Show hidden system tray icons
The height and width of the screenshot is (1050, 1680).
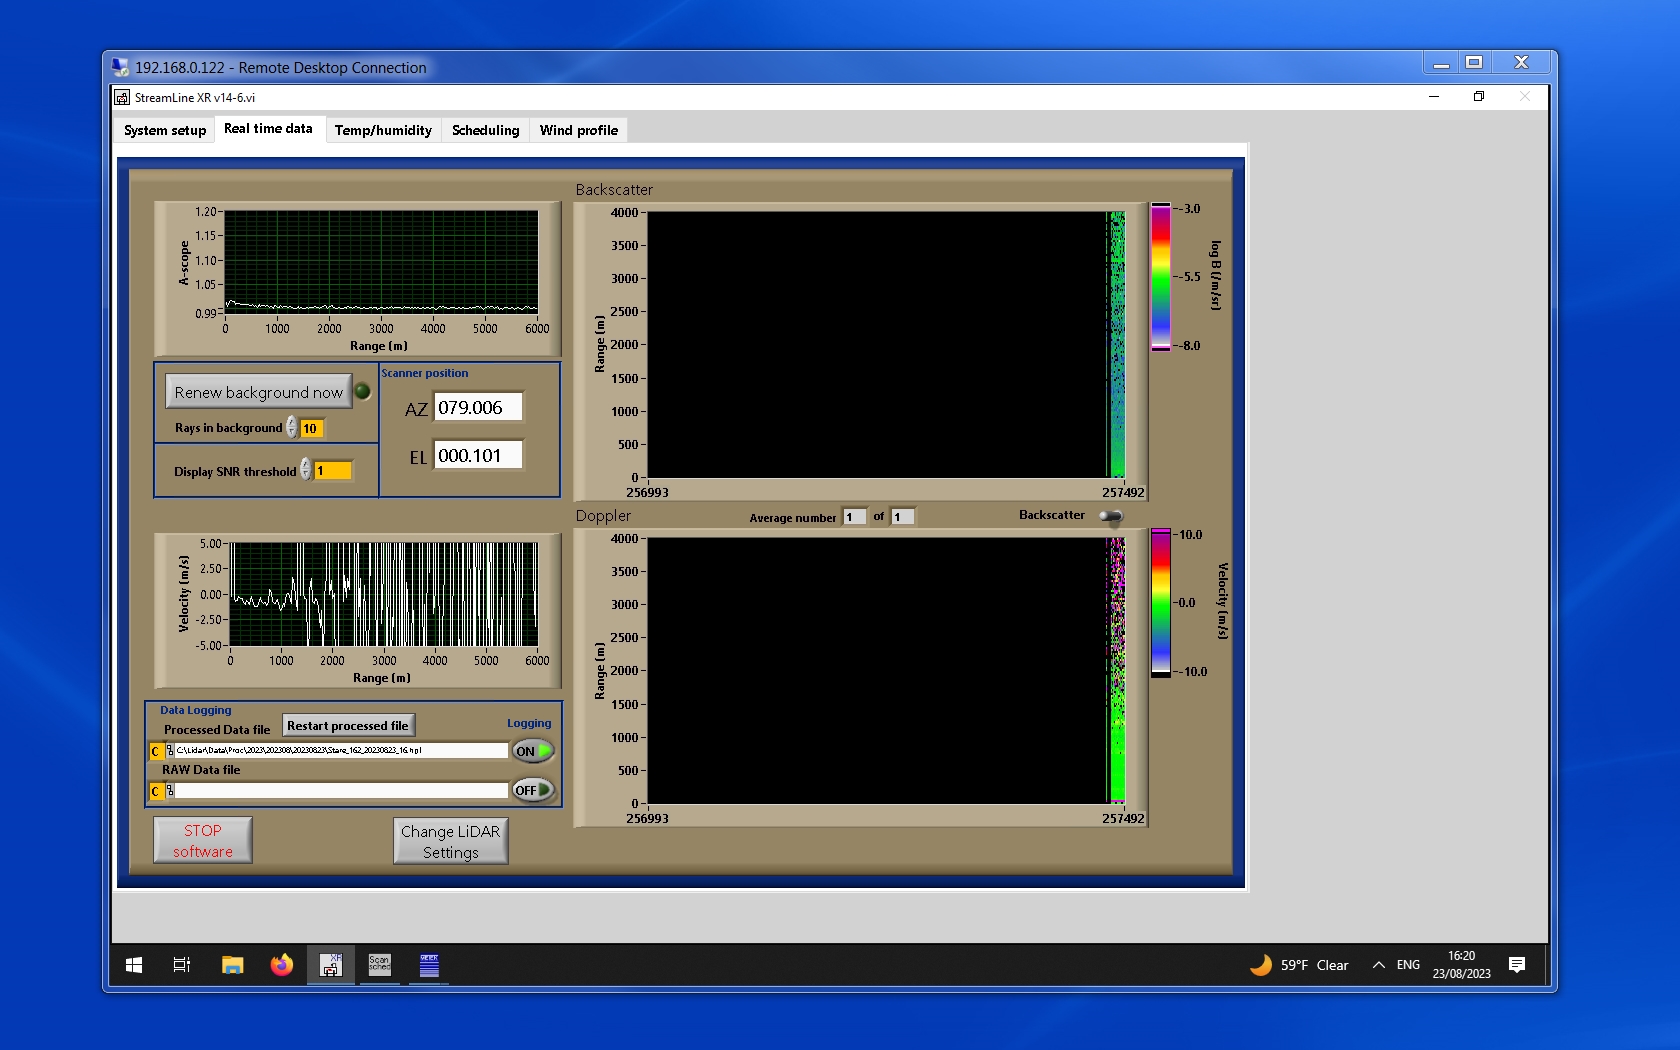(x=1379, y=965)
